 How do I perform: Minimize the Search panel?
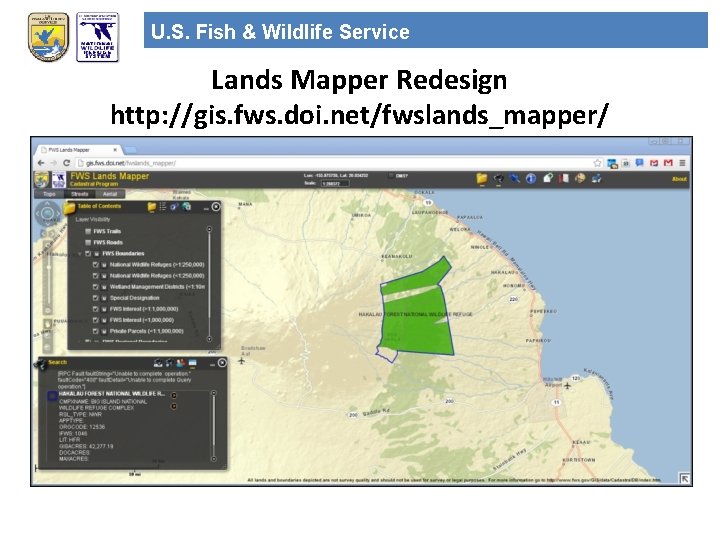[212, 364]
